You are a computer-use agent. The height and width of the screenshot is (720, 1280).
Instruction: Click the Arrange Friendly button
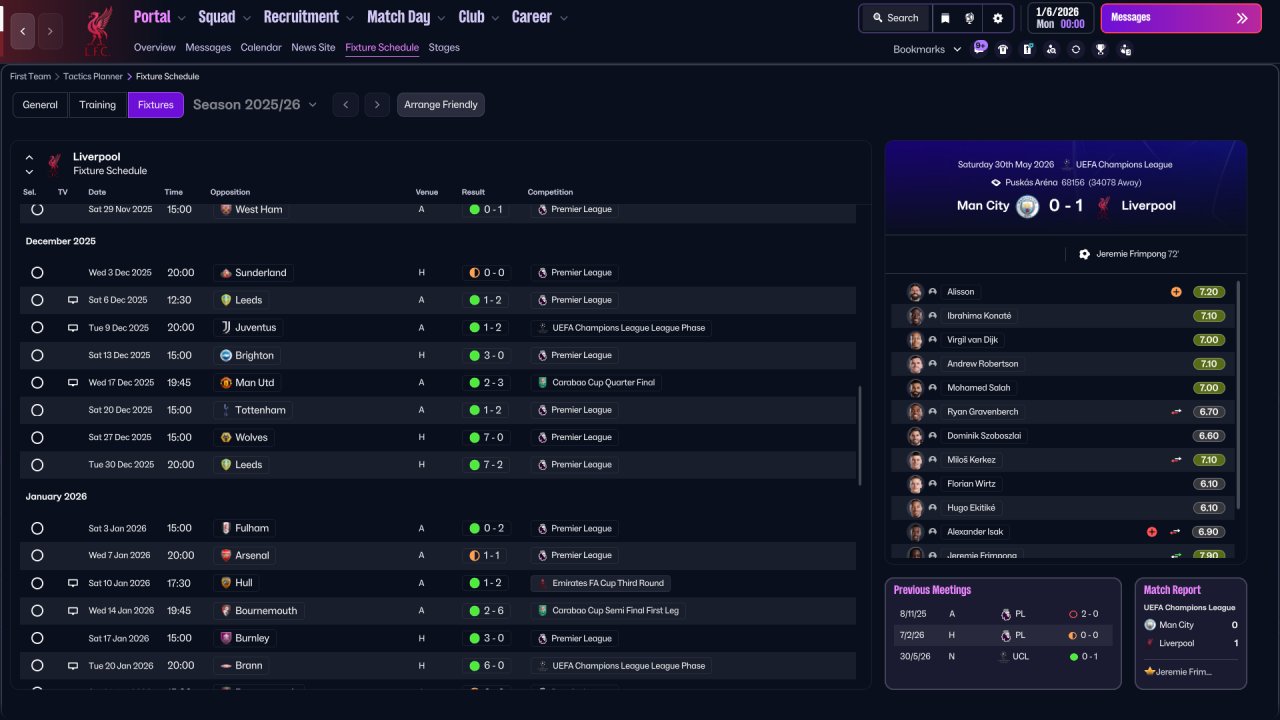(x=441, y=105)
